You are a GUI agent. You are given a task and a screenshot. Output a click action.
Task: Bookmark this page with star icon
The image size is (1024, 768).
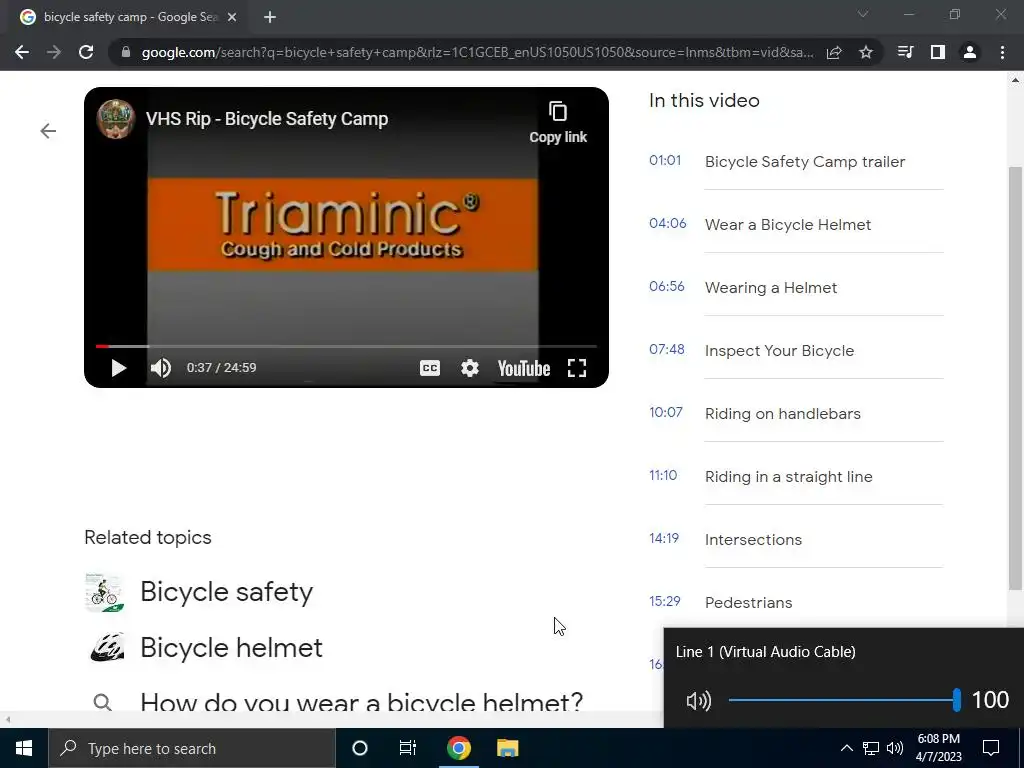(x=866, y=52)
